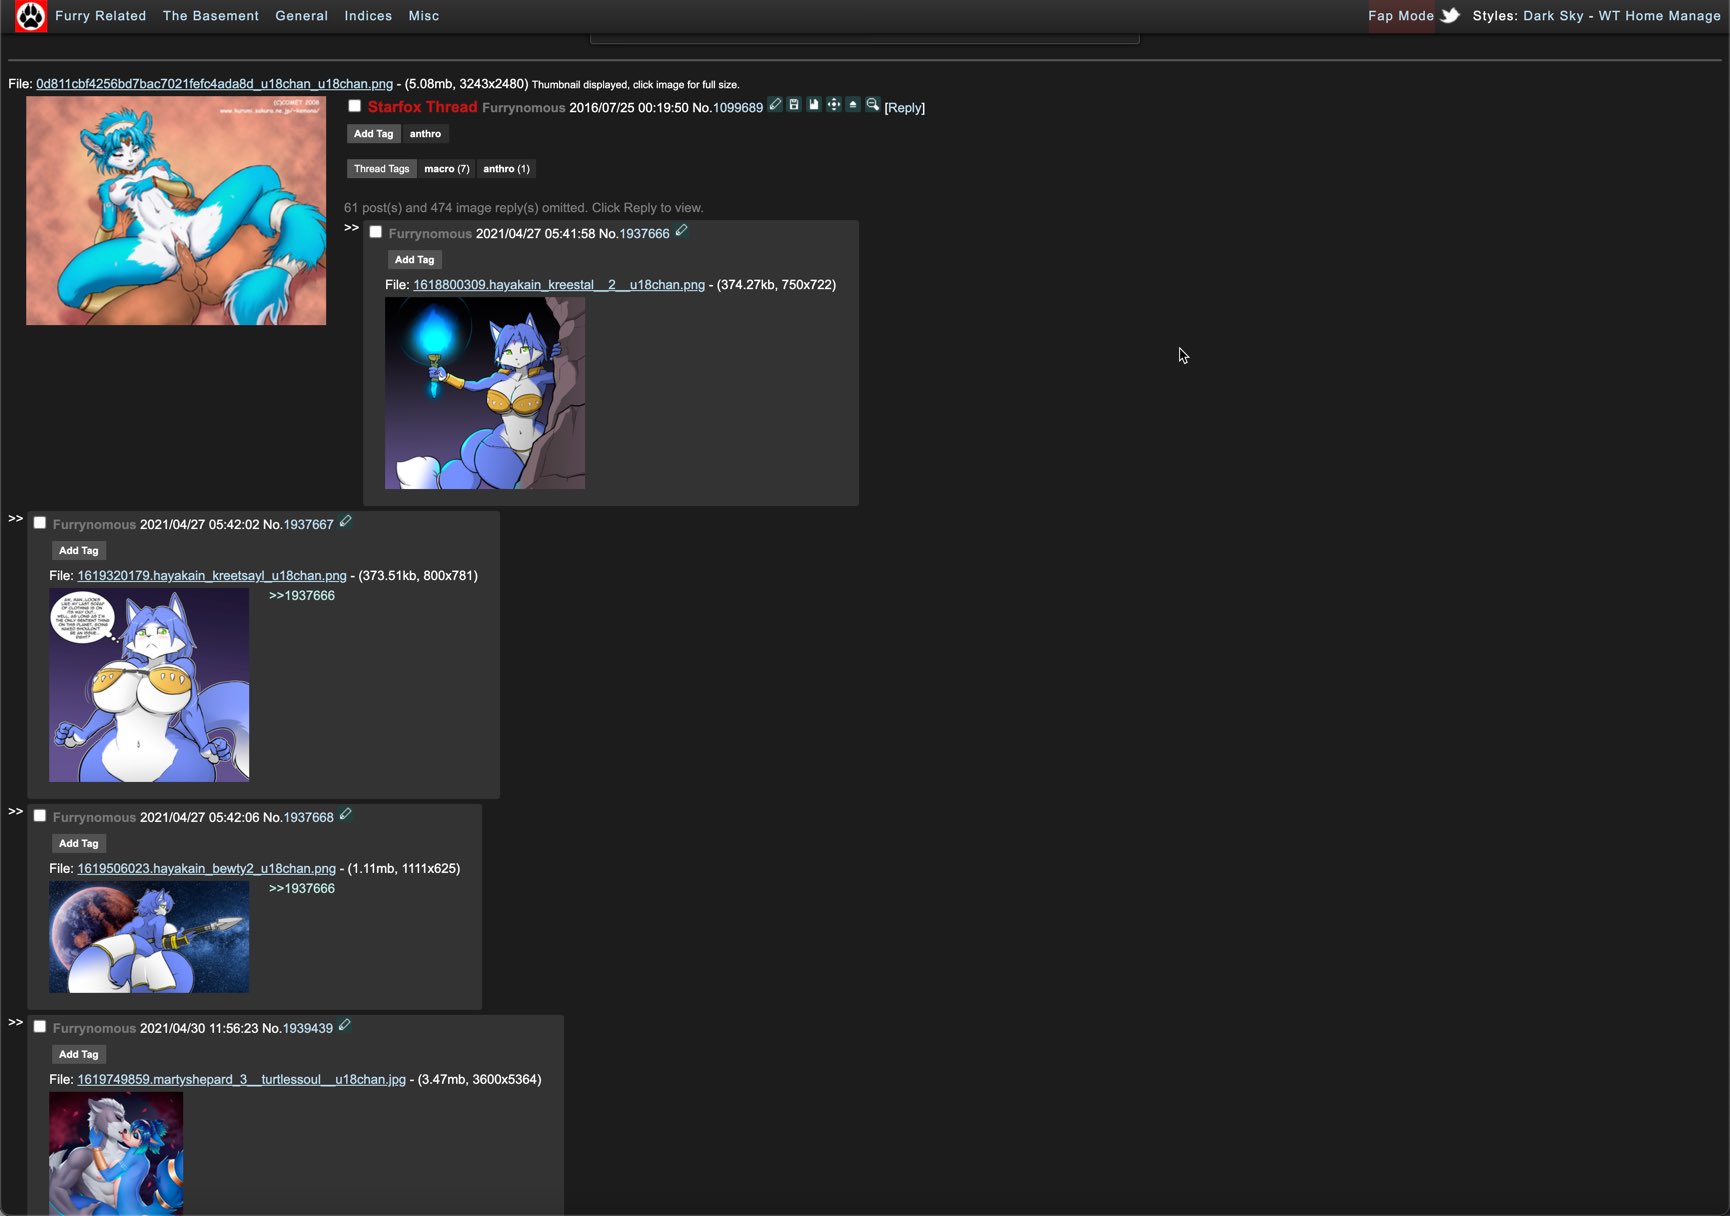Select the WT style
Viewport: 1730px width, 1216px height.
(x=1610, y=16)
